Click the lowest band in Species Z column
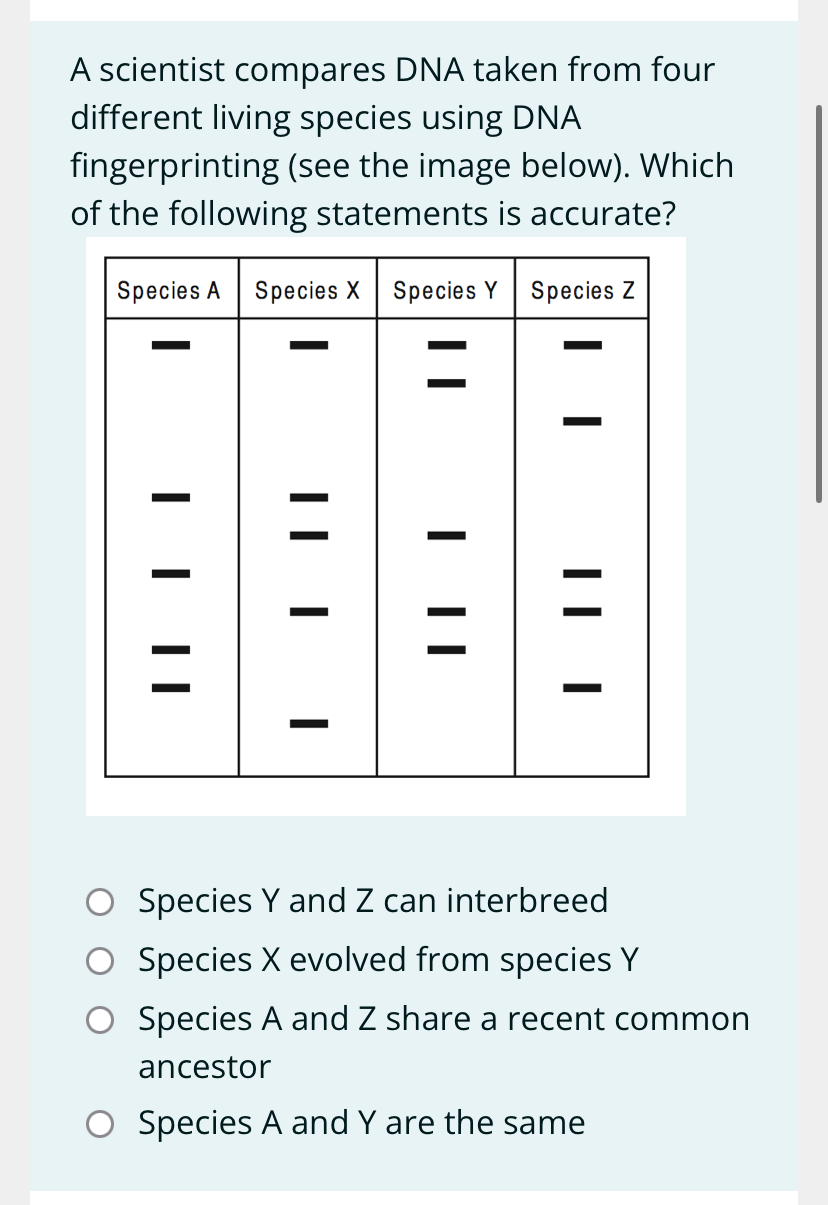The width and height of the screenshot is (828, 1205). [x=582, y=686]
